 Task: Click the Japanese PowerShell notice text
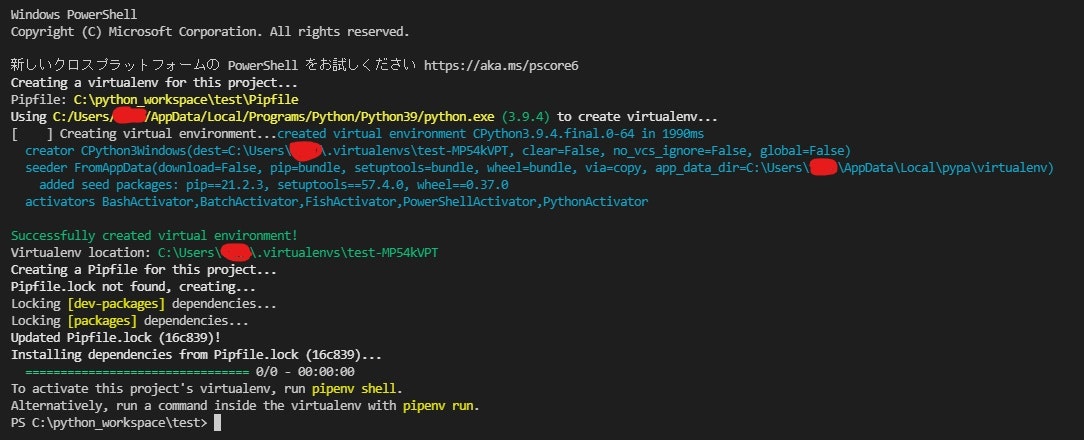214,66
